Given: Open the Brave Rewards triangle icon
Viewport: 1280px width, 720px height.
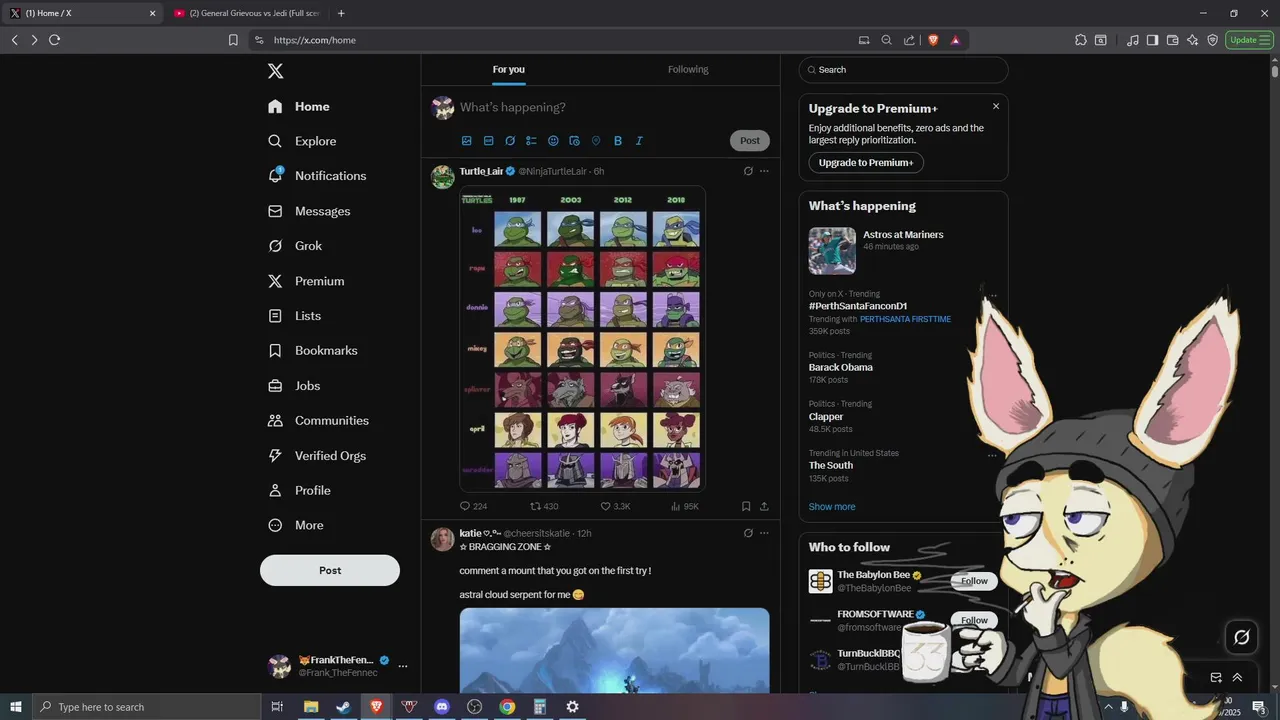Looking at the screenshot, I should click(955, 40).
